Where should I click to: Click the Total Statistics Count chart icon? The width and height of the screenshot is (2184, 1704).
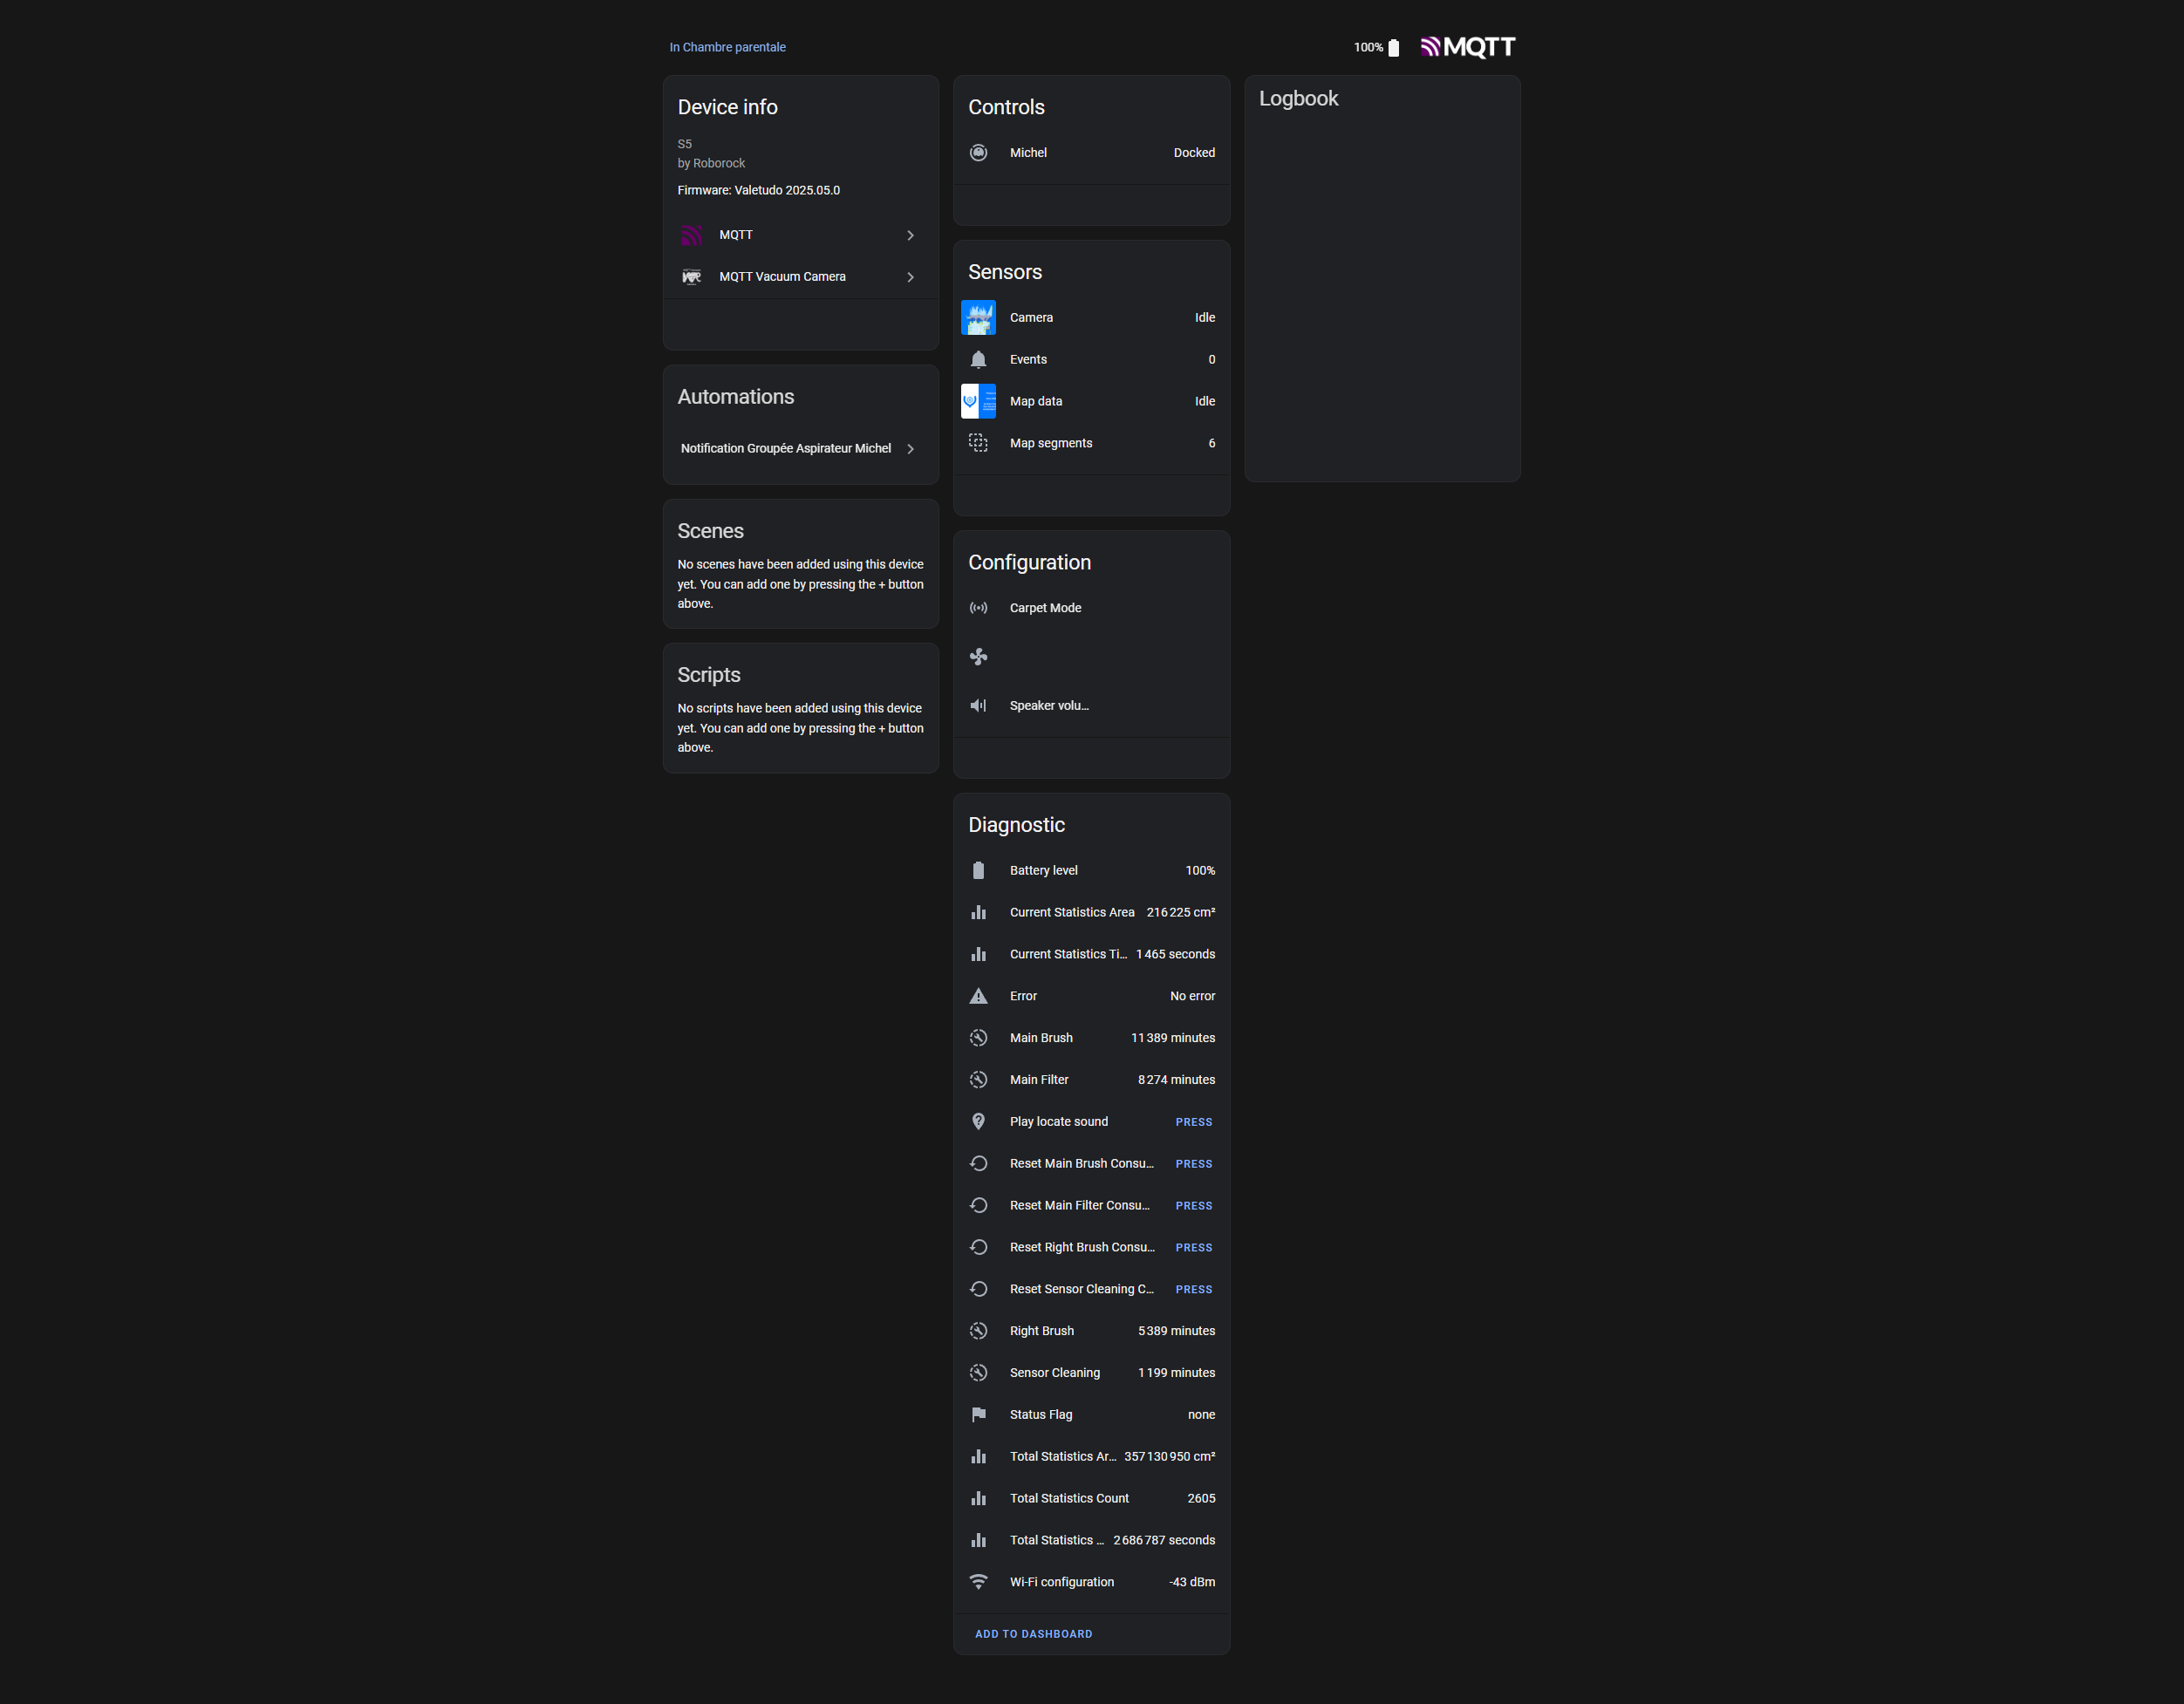(x=978, y=1499)
